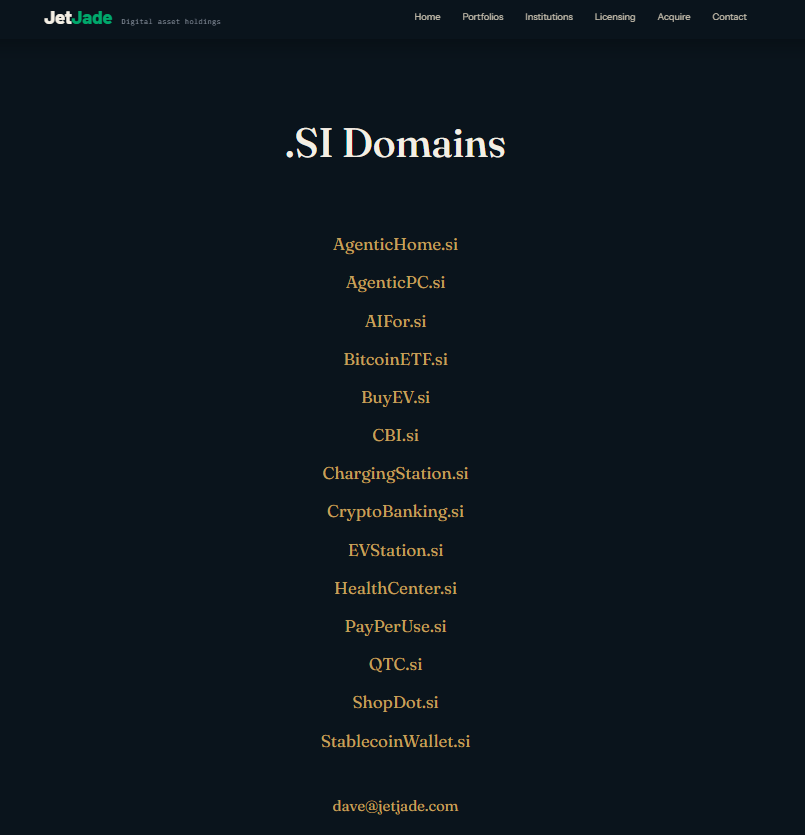Choose ChargingStation.si domain
805x835 pixels.
click(x=396, y=474)
